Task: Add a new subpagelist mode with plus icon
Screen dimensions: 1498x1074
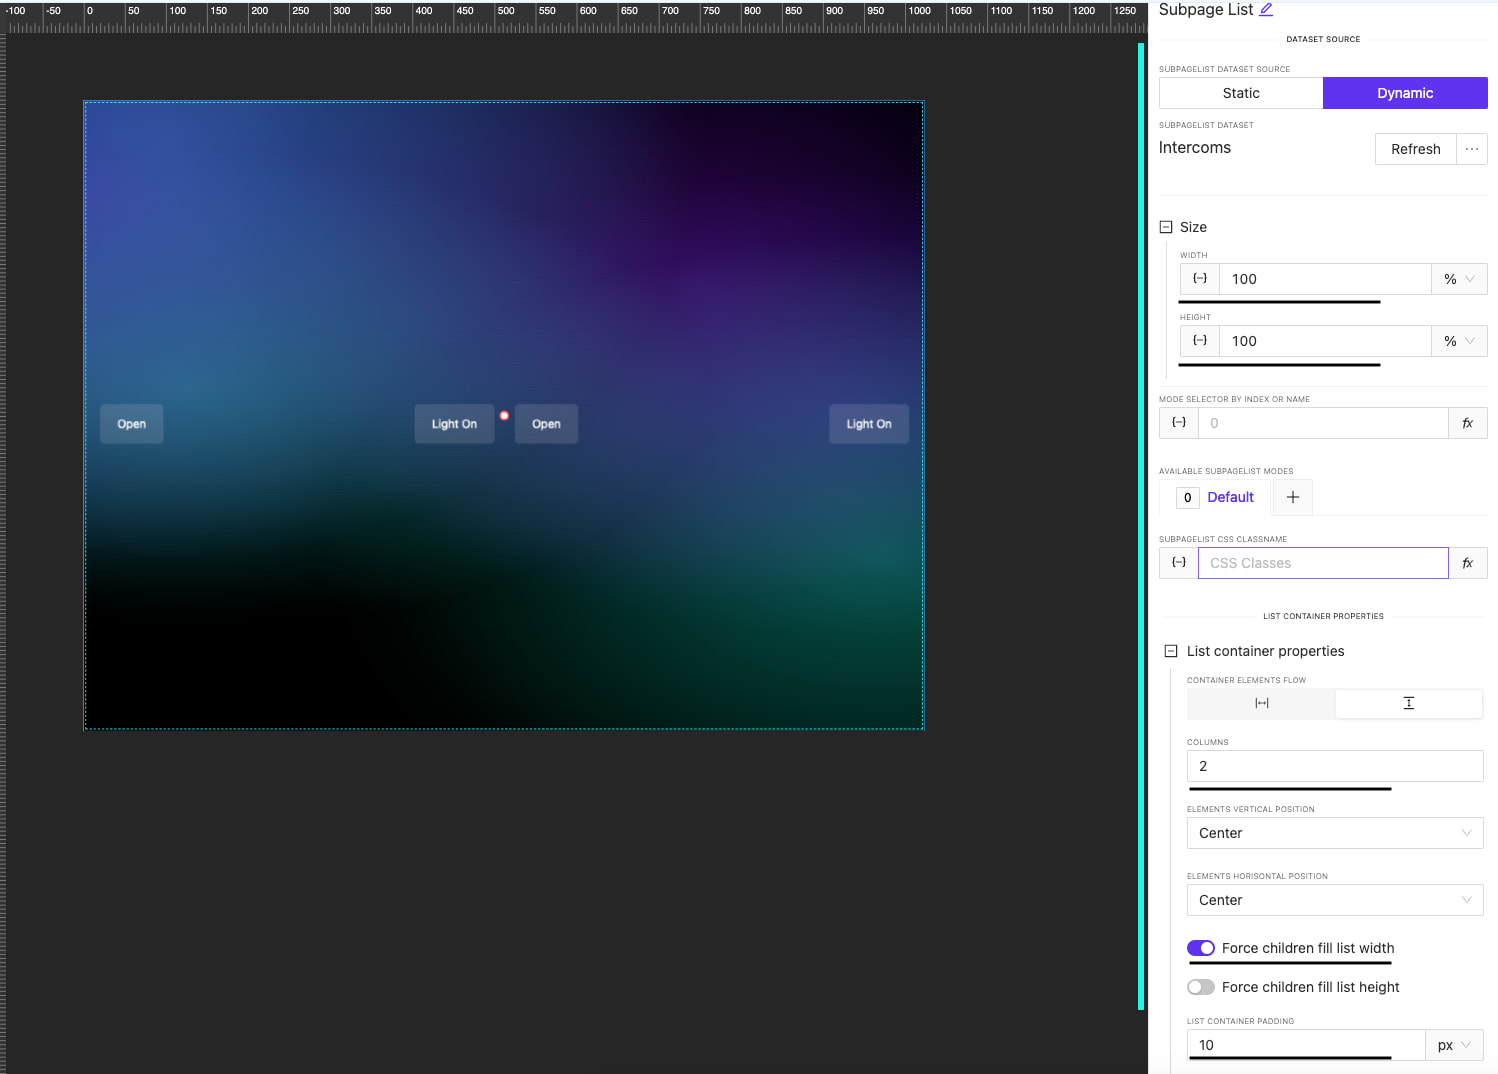Action: point(1291,497)
